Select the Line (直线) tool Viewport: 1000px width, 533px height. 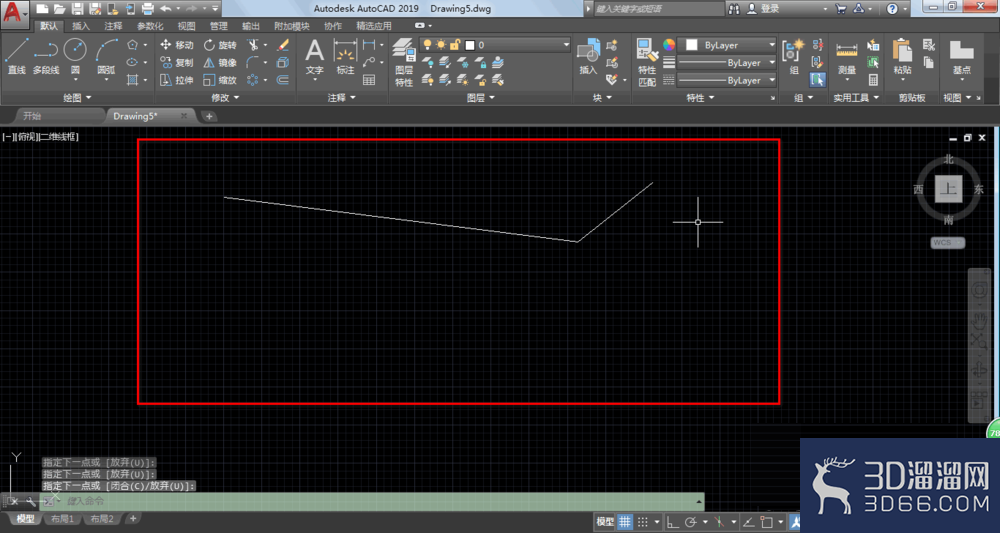click(x=17, y=56)
